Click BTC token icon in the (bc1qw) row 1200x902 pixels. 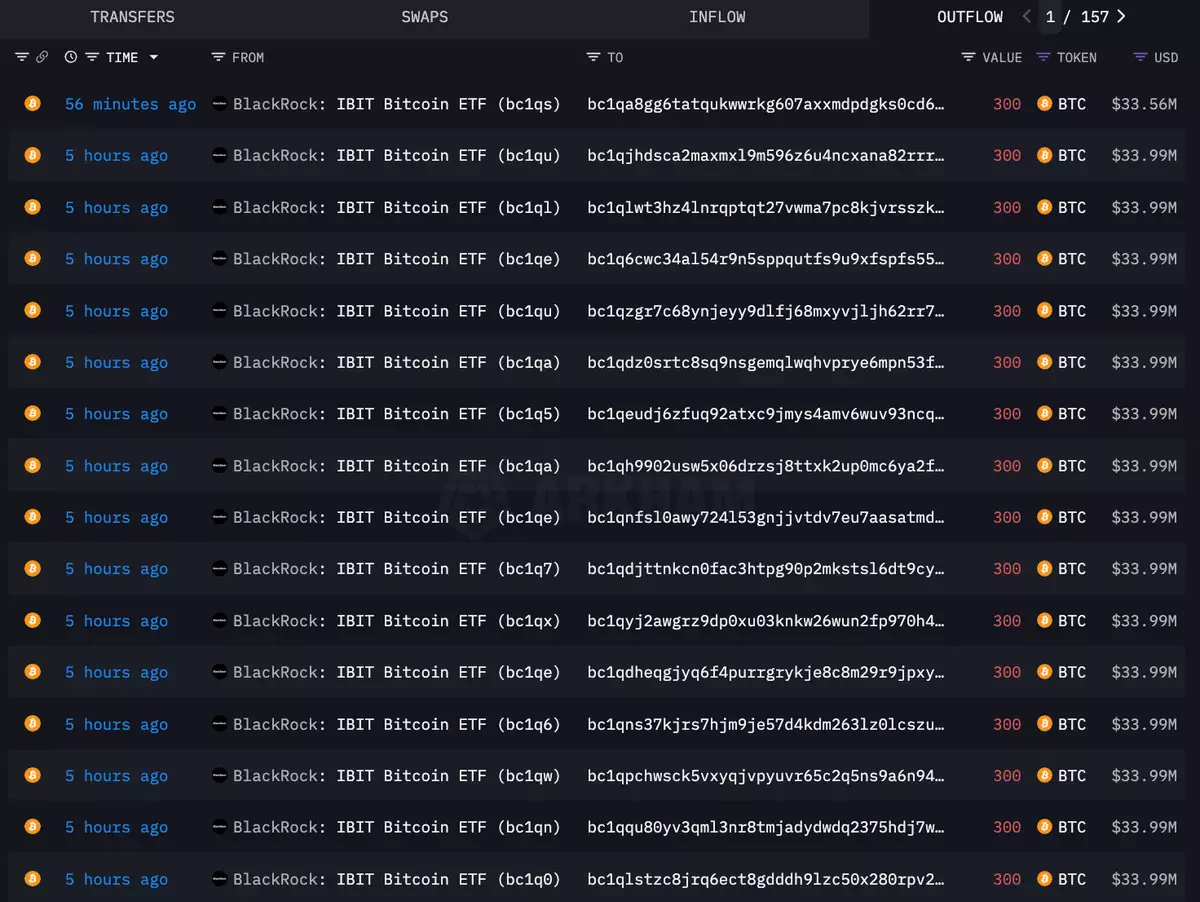(1045, 775)
